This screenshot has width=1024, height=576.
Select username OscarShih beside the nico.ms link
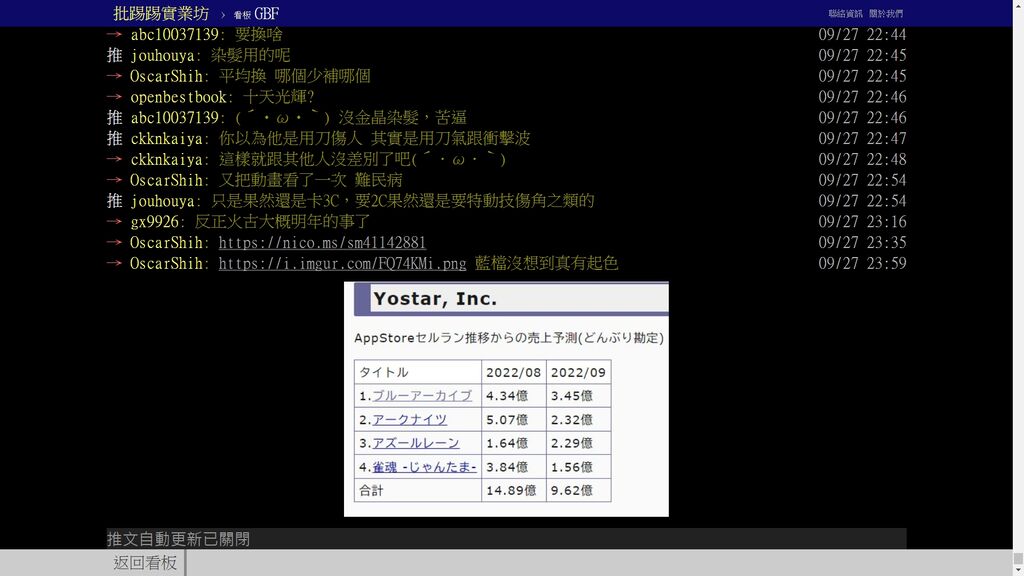click(166, 242)
